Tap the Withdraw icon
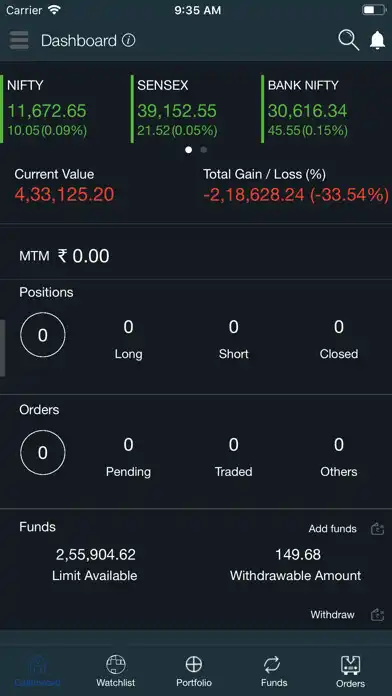This screenshot has height=696, width=392. coord(377,615)
